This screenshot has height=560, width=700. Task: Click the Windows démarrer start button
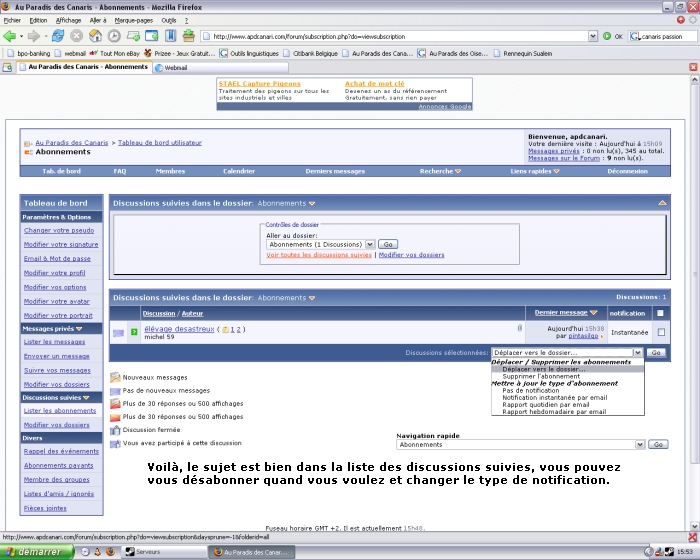coord(36,551)
